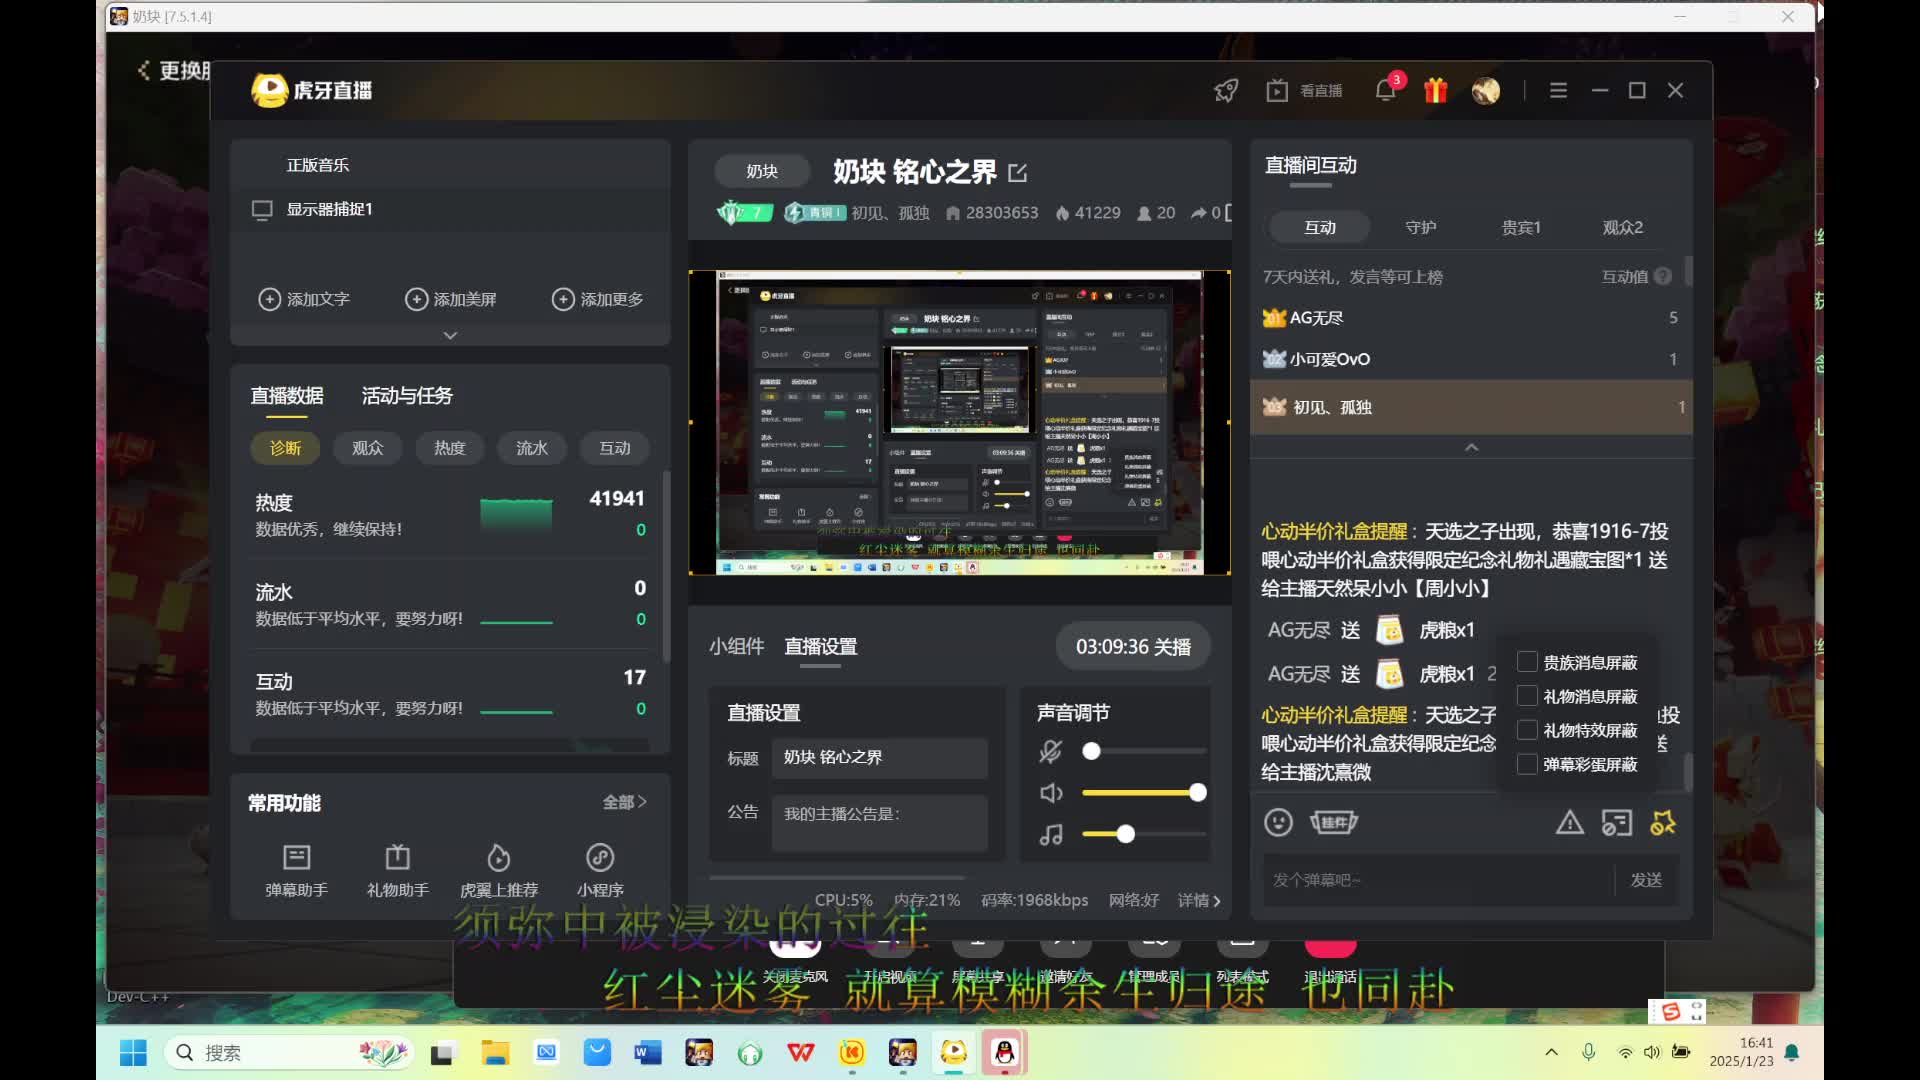Collapse the interaction ranking list chevron

[x=1470, y=447]
